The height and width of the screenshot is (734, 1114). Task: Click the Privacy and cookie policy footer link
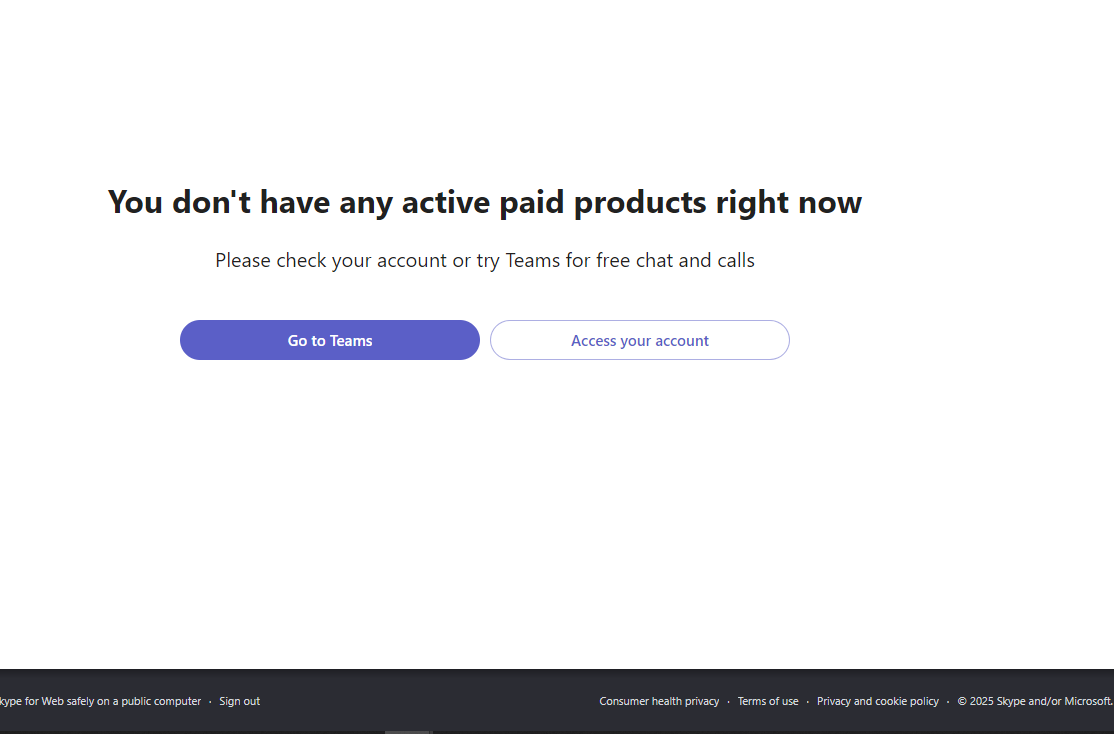877,701
